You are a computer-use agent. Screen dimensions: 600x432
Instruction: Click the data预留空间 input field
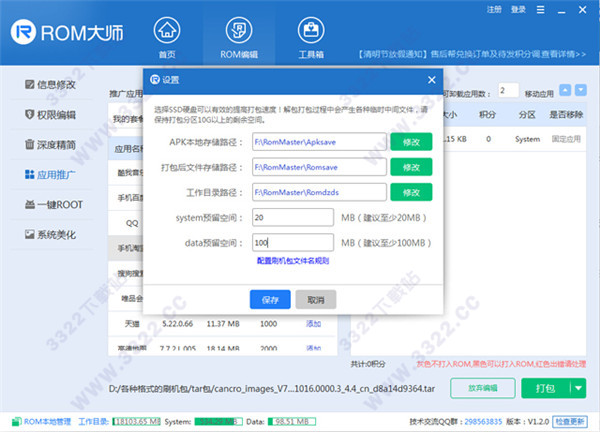tap(293, 243)
